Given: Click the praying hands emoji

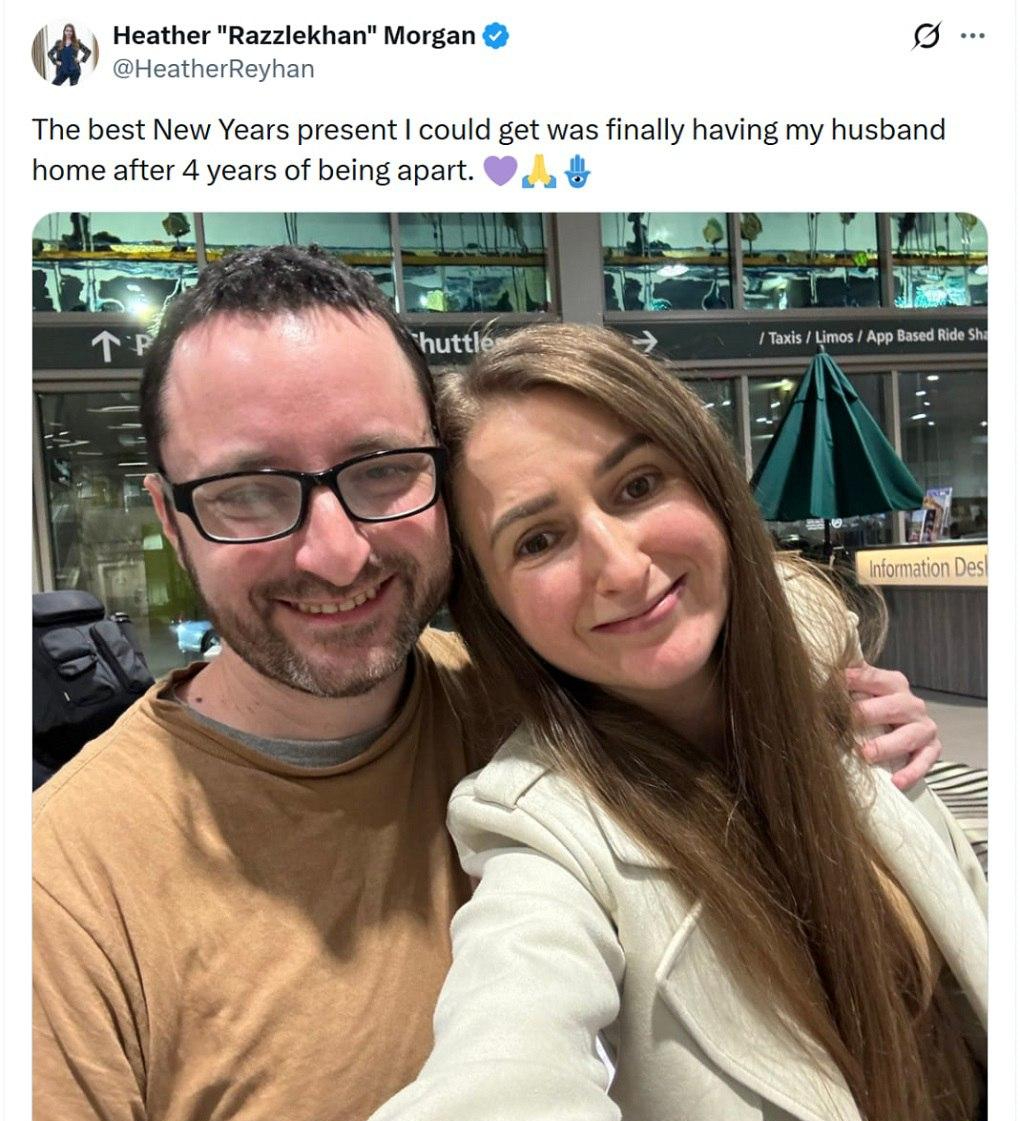Looking at the screenshot, I should tap(539, 171).
